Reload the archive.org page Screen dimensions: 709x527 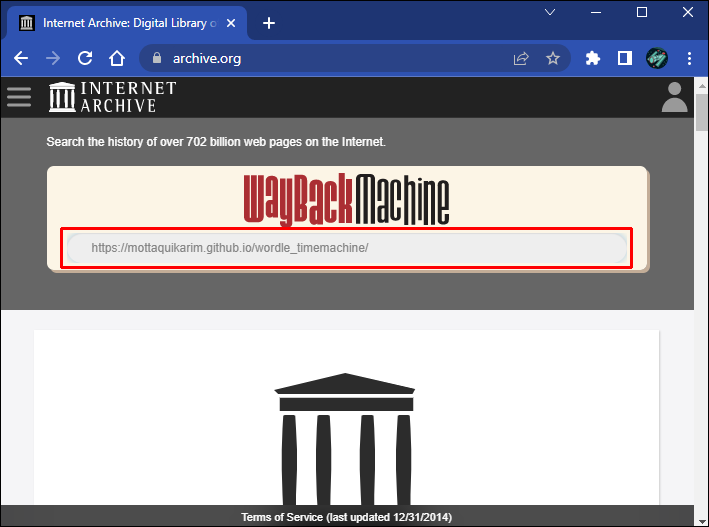click(x=85, y=58)
